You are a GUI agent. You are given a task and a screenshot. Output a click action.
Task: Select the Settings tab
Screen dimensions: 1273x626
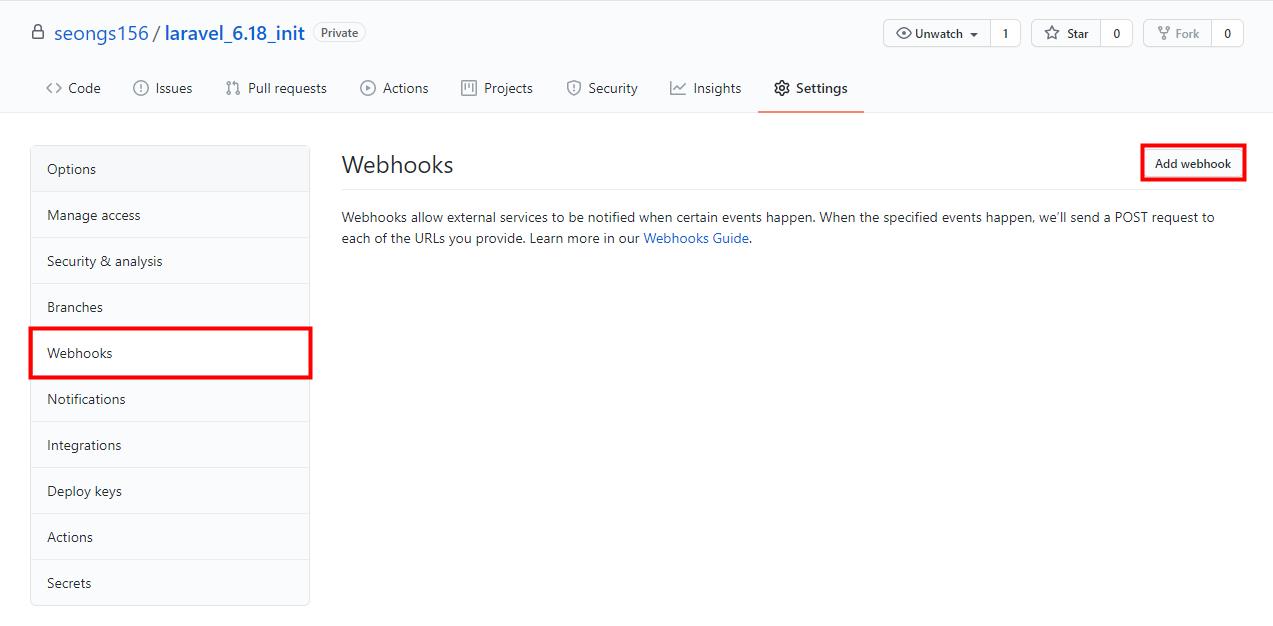coord(811,88)
